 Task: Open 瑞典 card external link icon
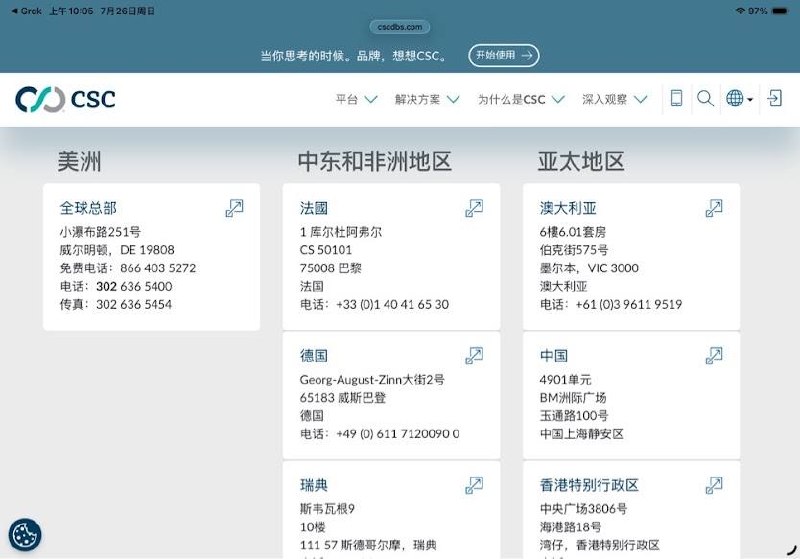tap(474, 485)
